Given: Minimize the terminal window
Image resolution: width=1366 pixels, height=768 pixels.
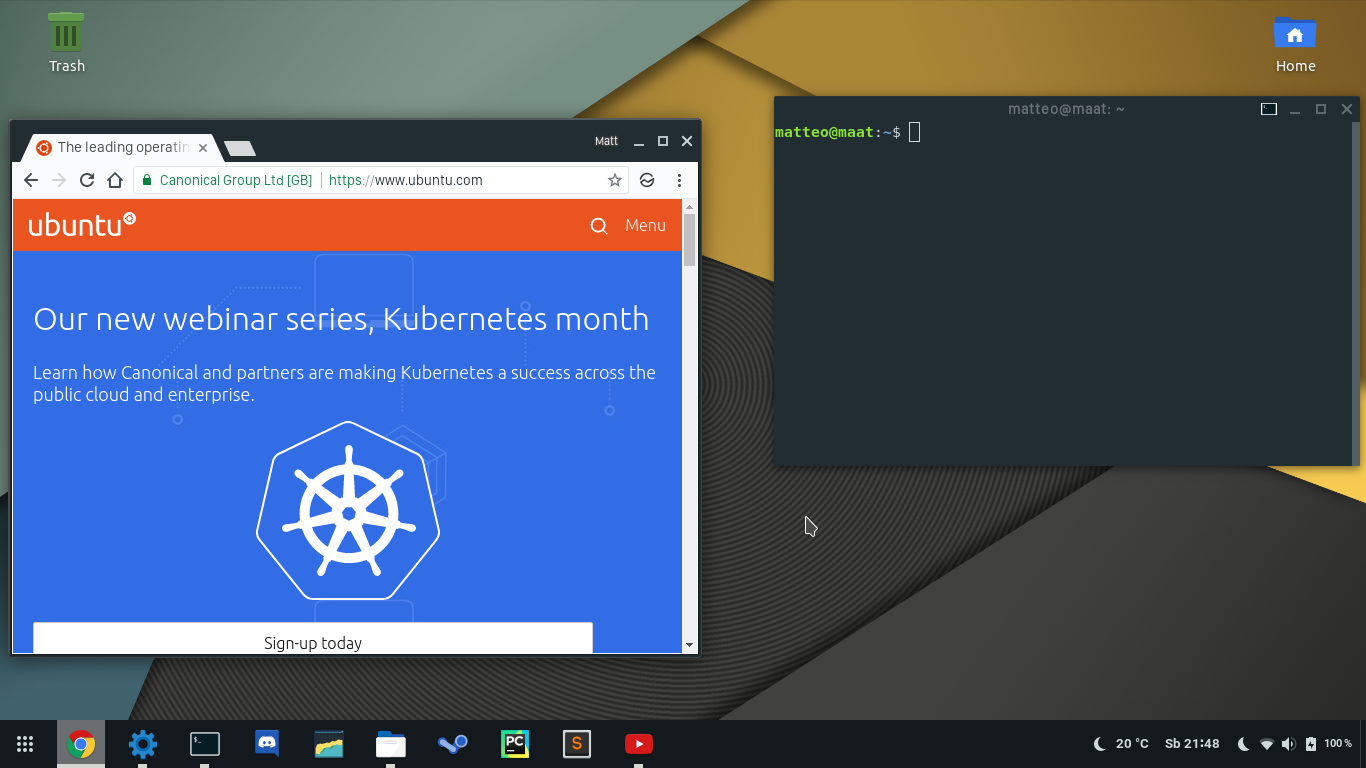Looking at the screenshot, I should coord(1294,109).
